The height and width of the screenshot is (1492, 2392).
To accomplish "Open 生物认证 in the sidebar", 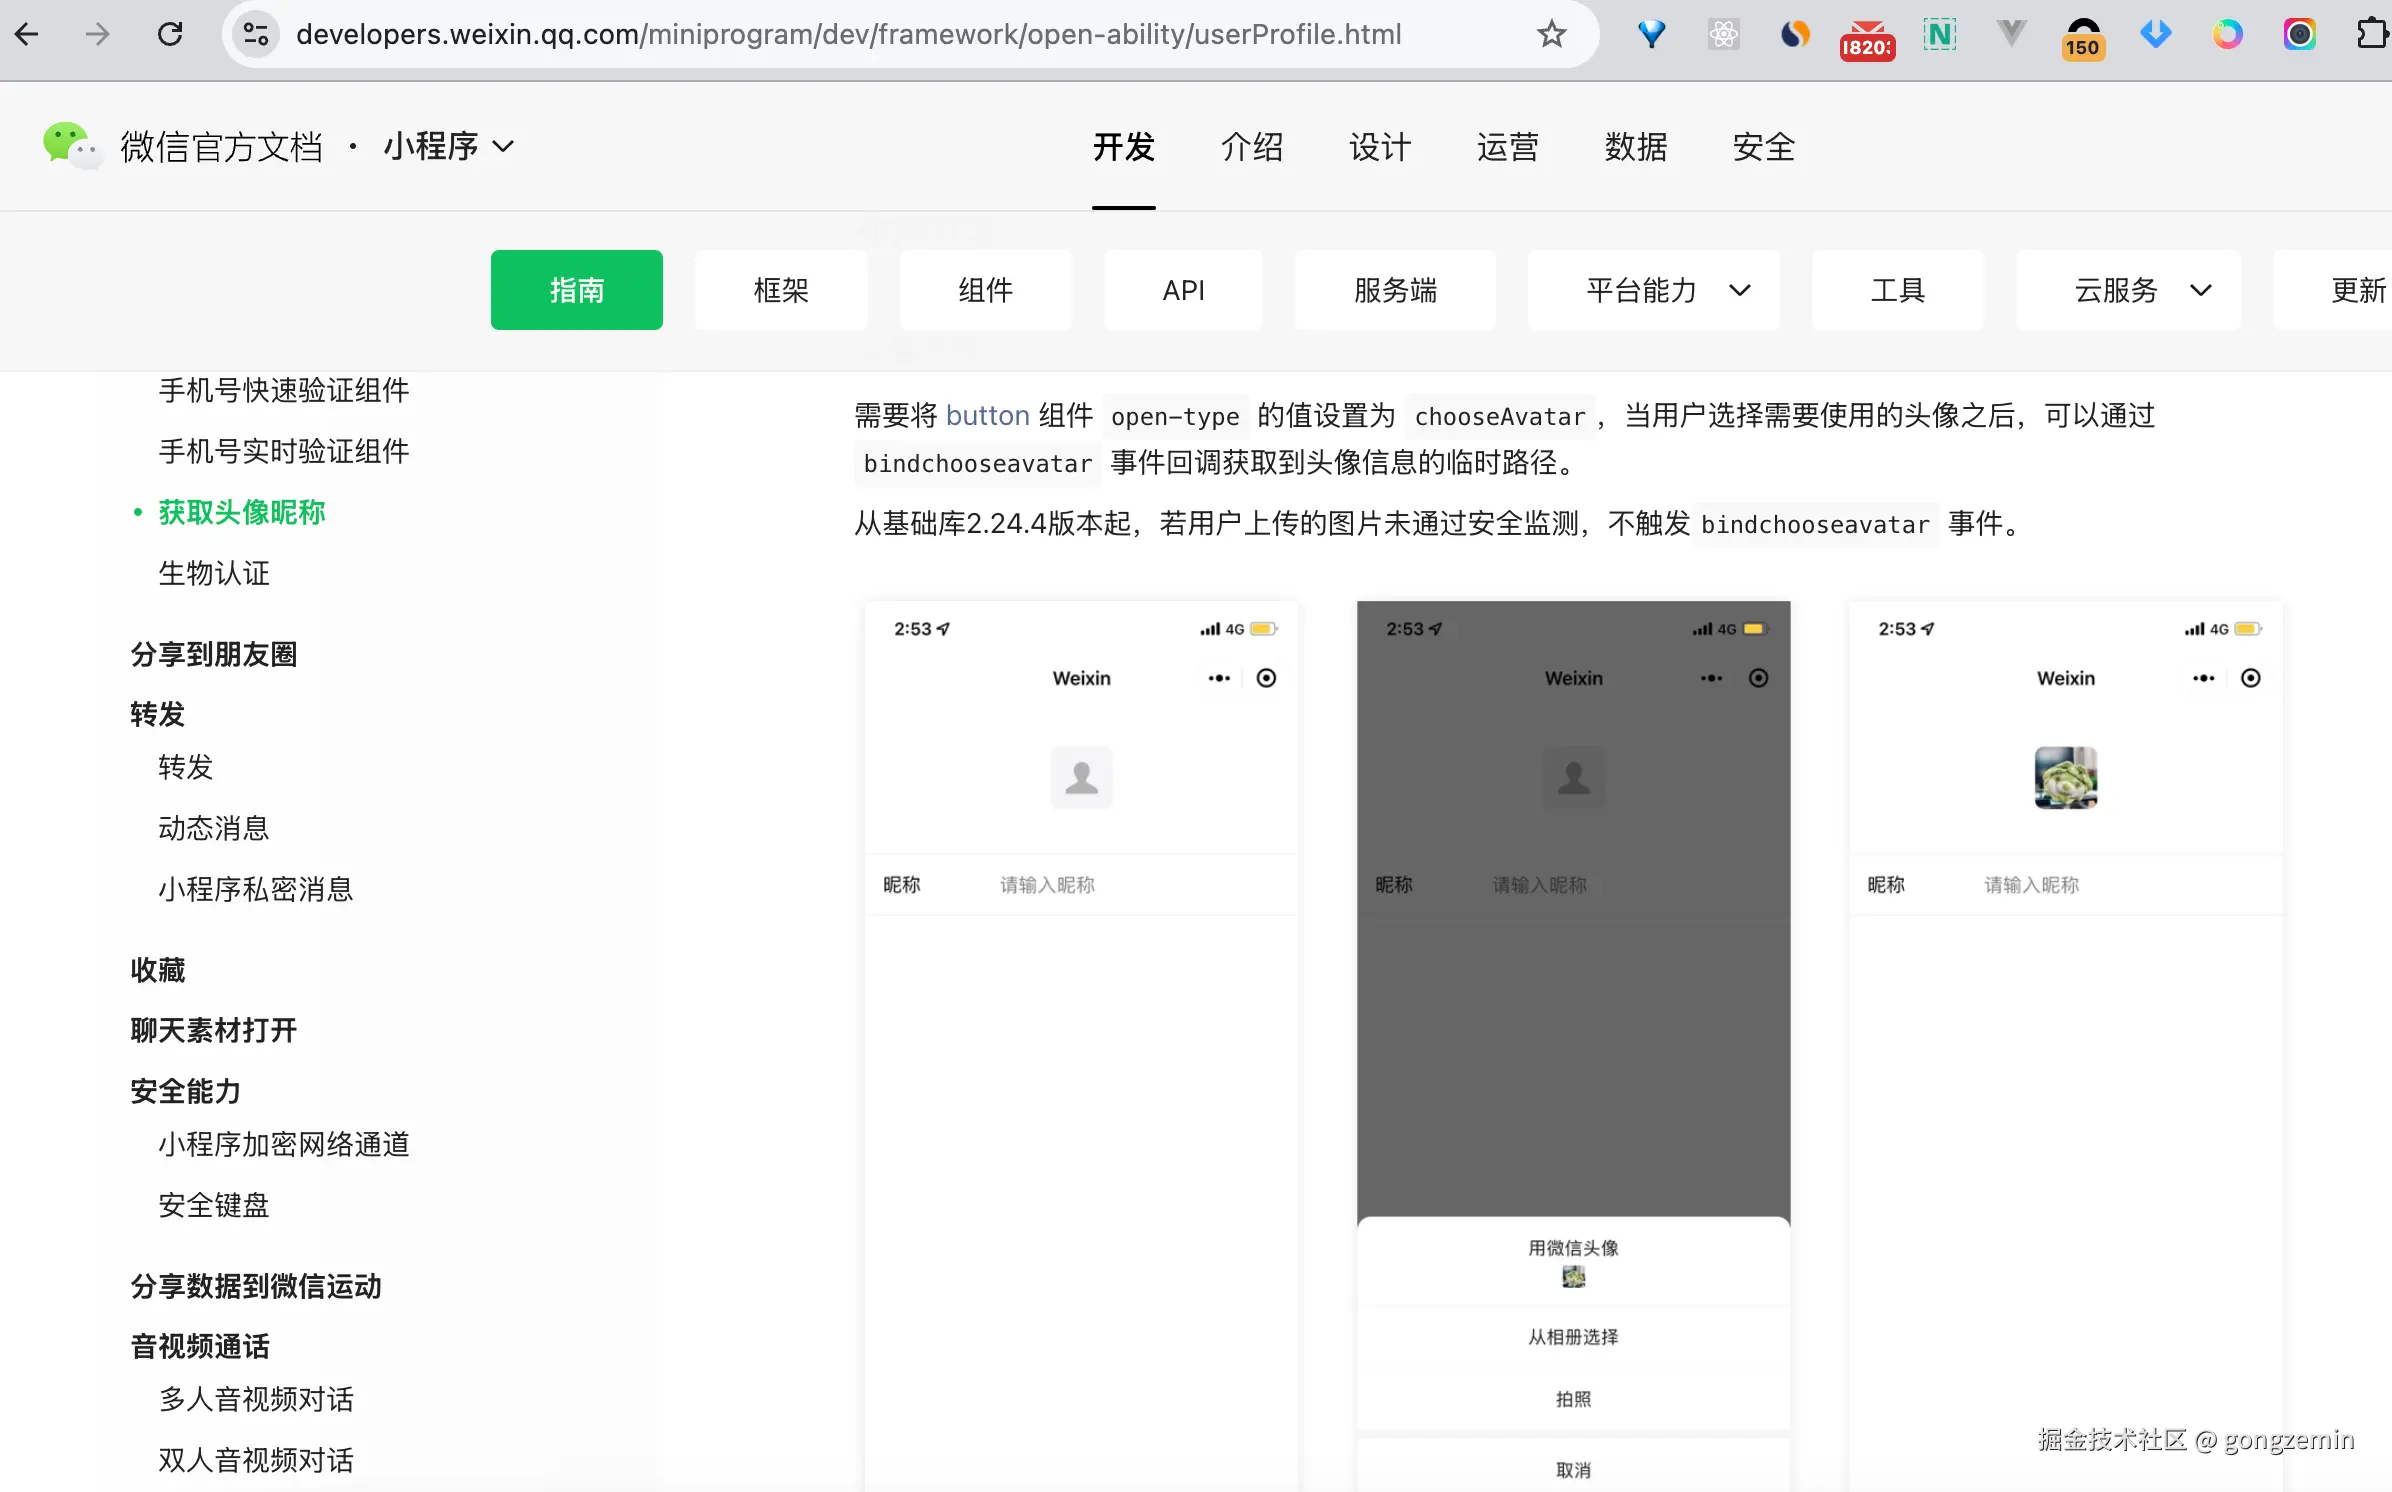I will (214, 573).
